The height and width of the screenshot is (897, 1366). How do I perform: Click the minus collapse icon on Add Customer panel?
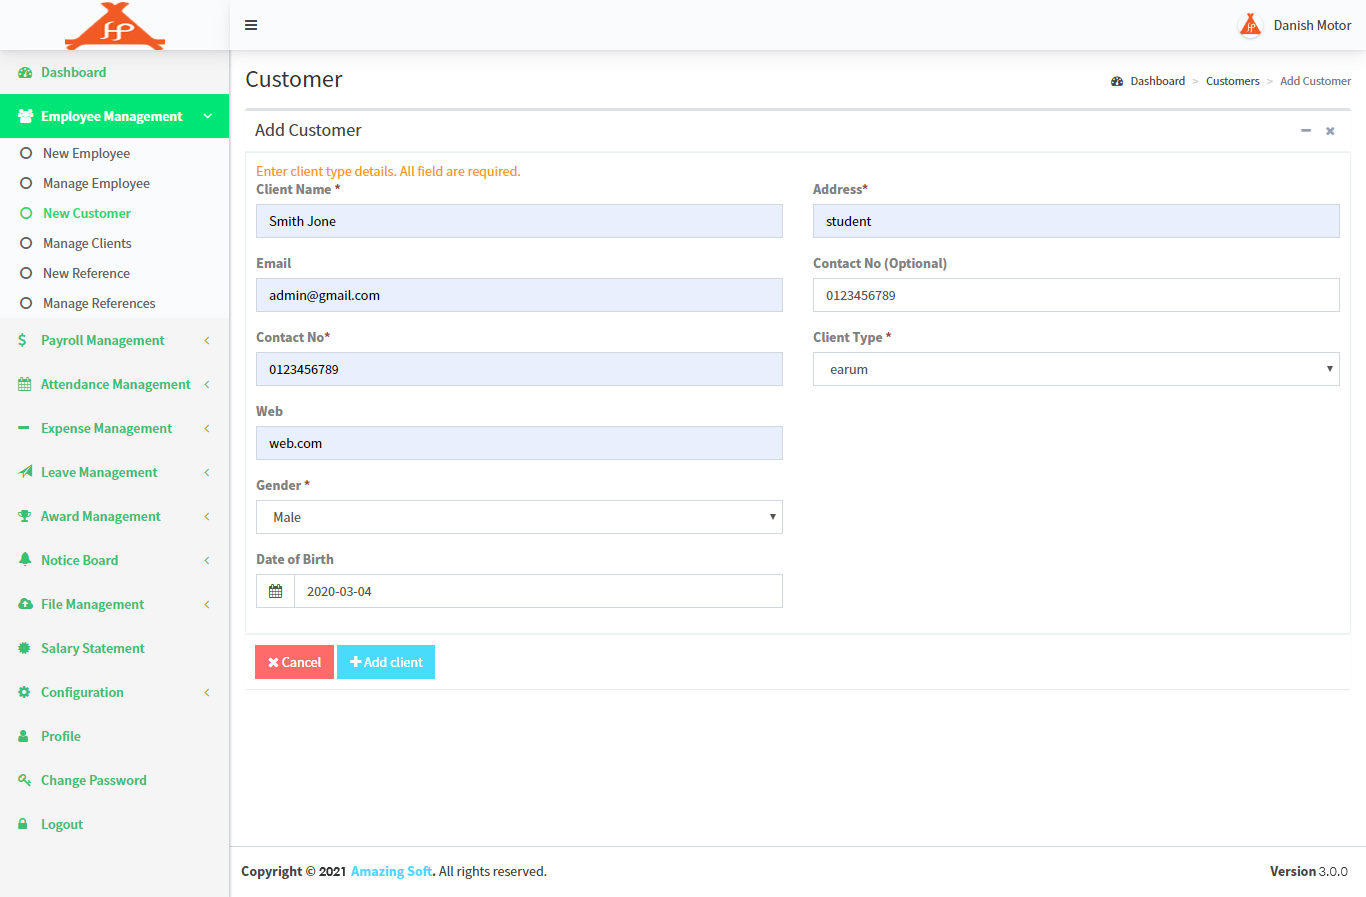pos(1305,131)
